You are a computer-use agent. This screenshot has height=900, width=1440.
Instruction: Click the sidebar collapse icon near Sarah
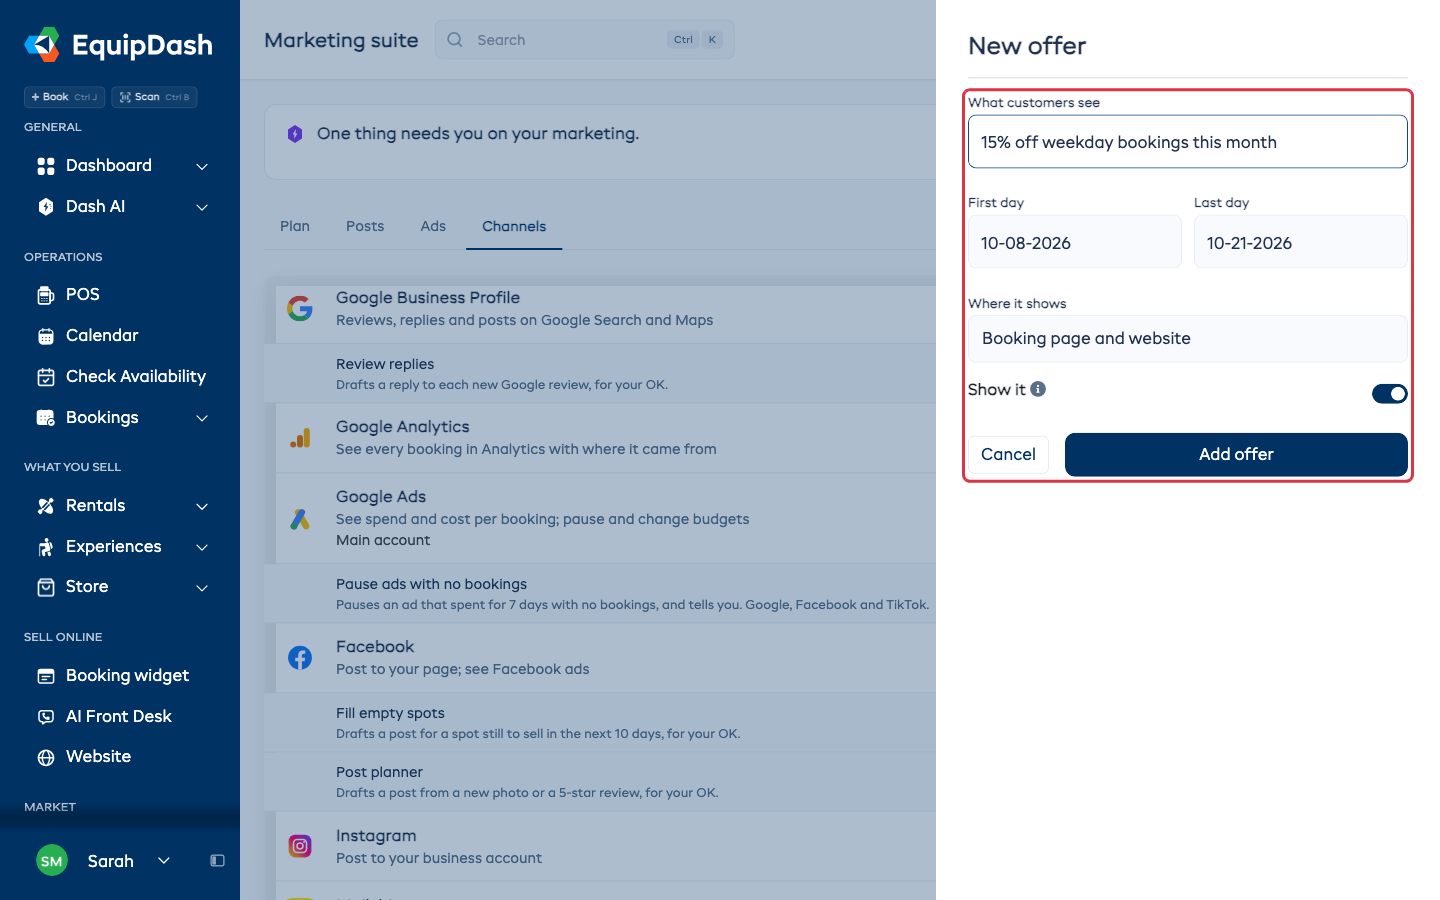point(217,861)
